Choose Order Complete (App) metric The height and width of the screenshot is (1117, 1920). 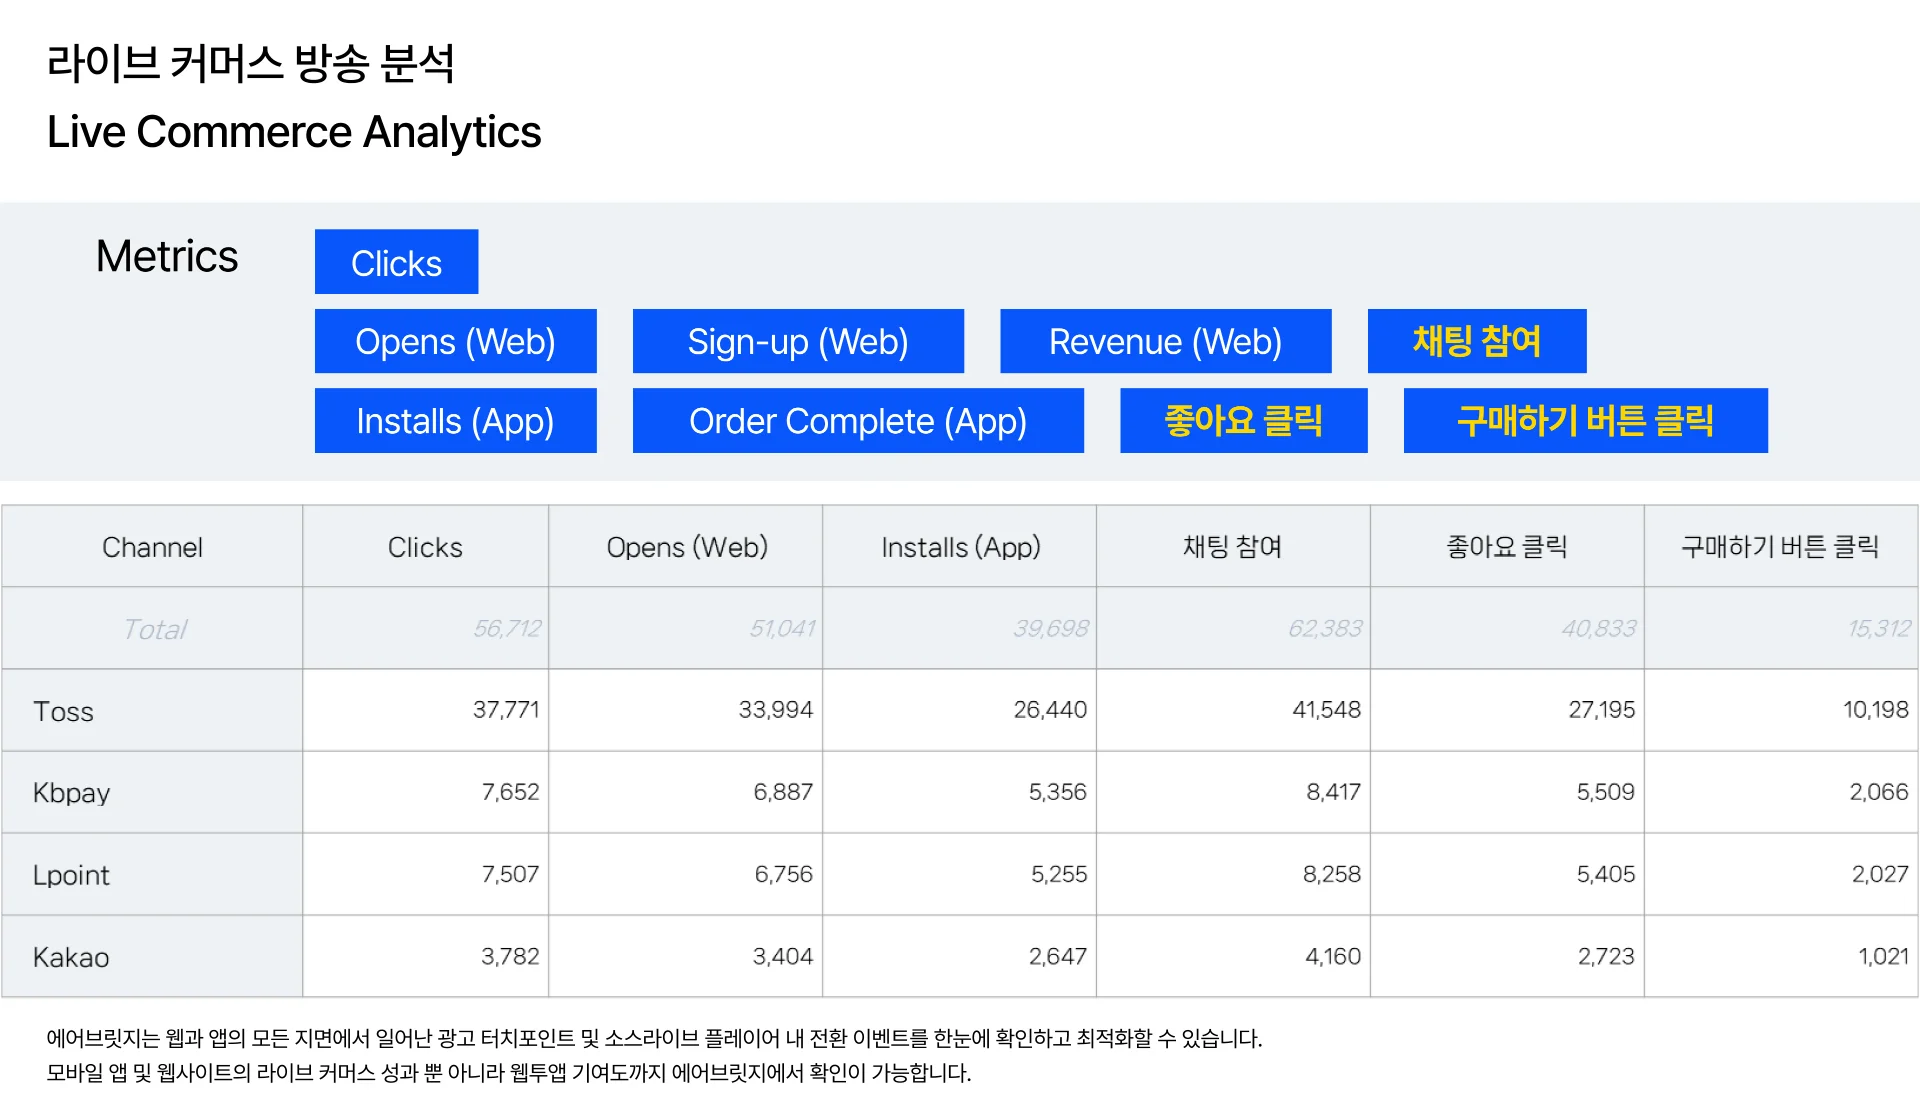pyautogui.click(x=857, y=421)
